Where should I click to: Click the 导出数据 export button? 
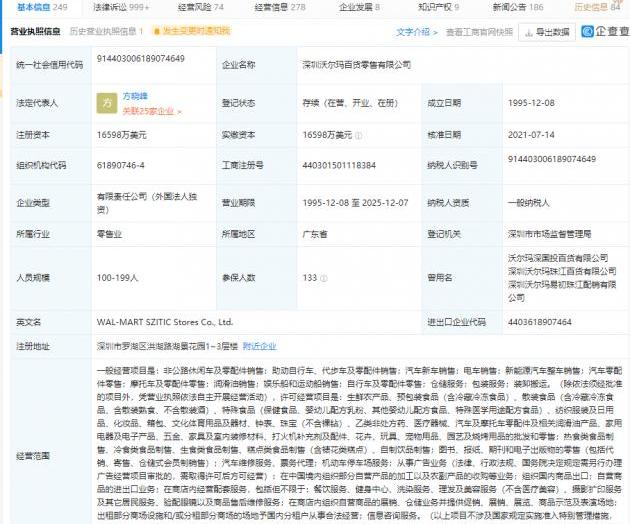tap(548, 32)
